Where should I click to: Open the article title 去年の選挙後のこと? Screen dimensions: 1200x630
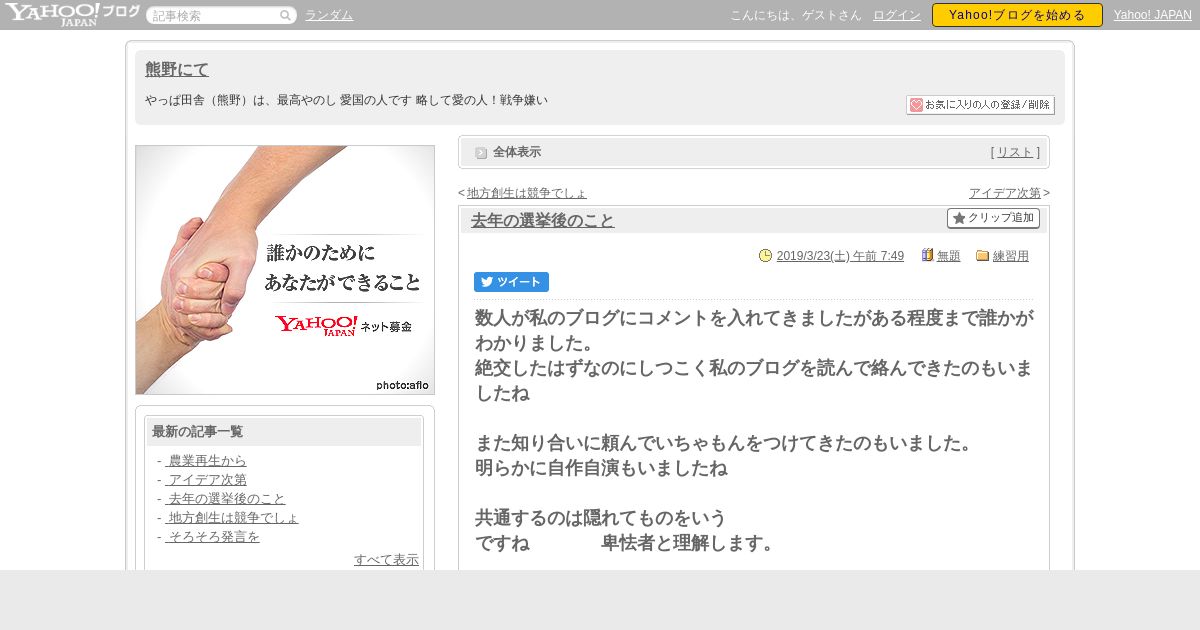[542, 220]
